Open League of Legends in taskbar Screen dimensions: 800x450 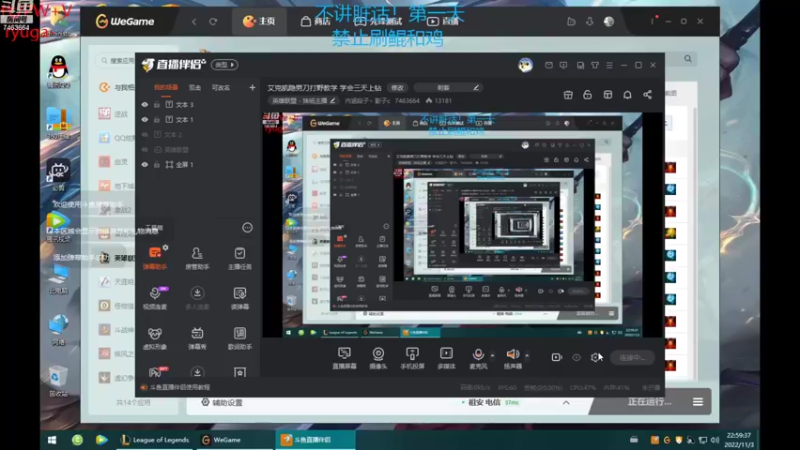coord(155,440)
